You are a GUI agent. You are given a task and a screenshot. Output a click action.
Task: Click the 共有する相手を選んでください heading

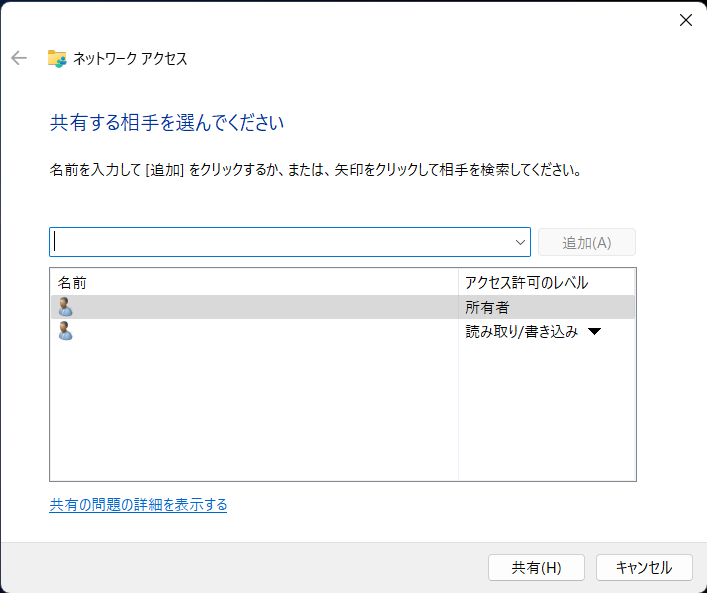(167, 123)
